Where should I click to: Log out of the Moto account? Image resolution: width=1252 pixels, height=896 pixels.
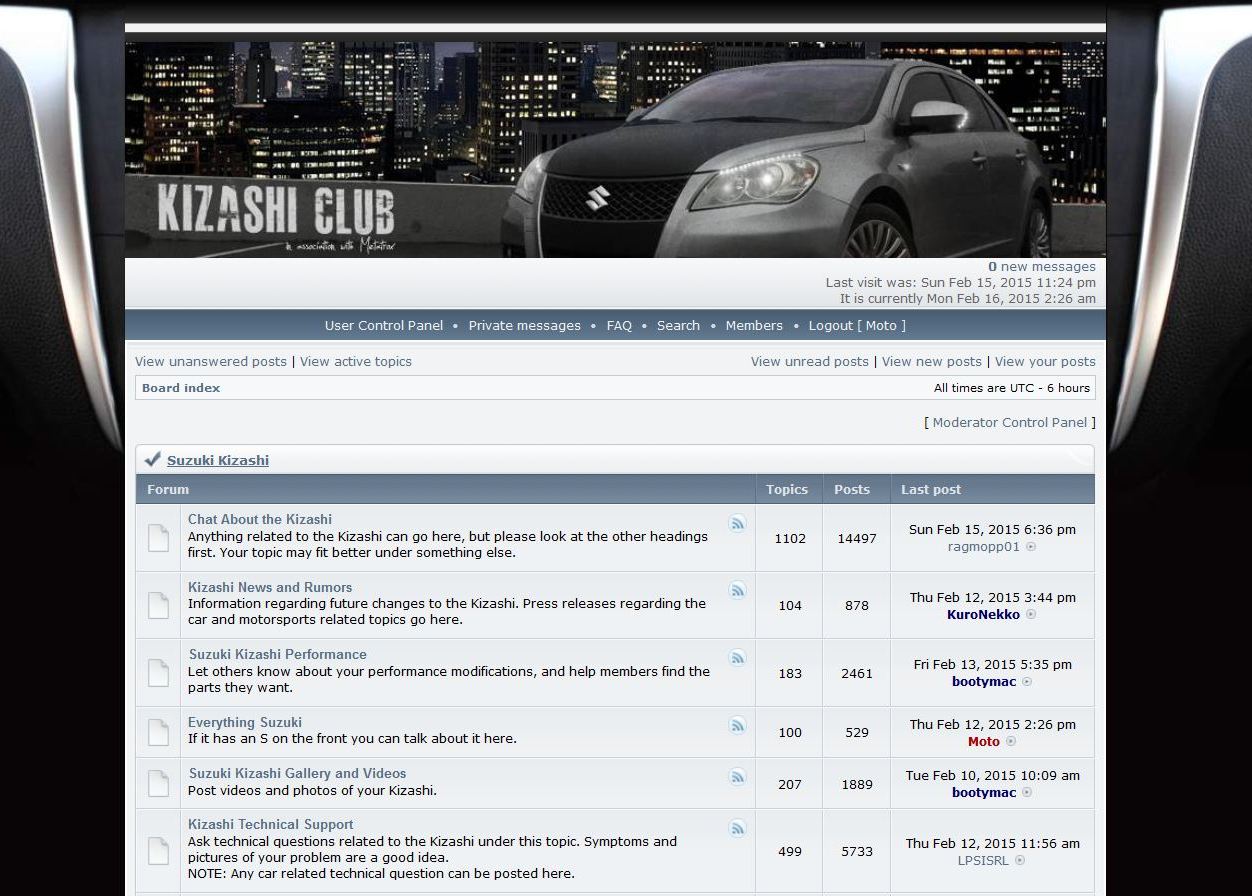pos(857,325)
